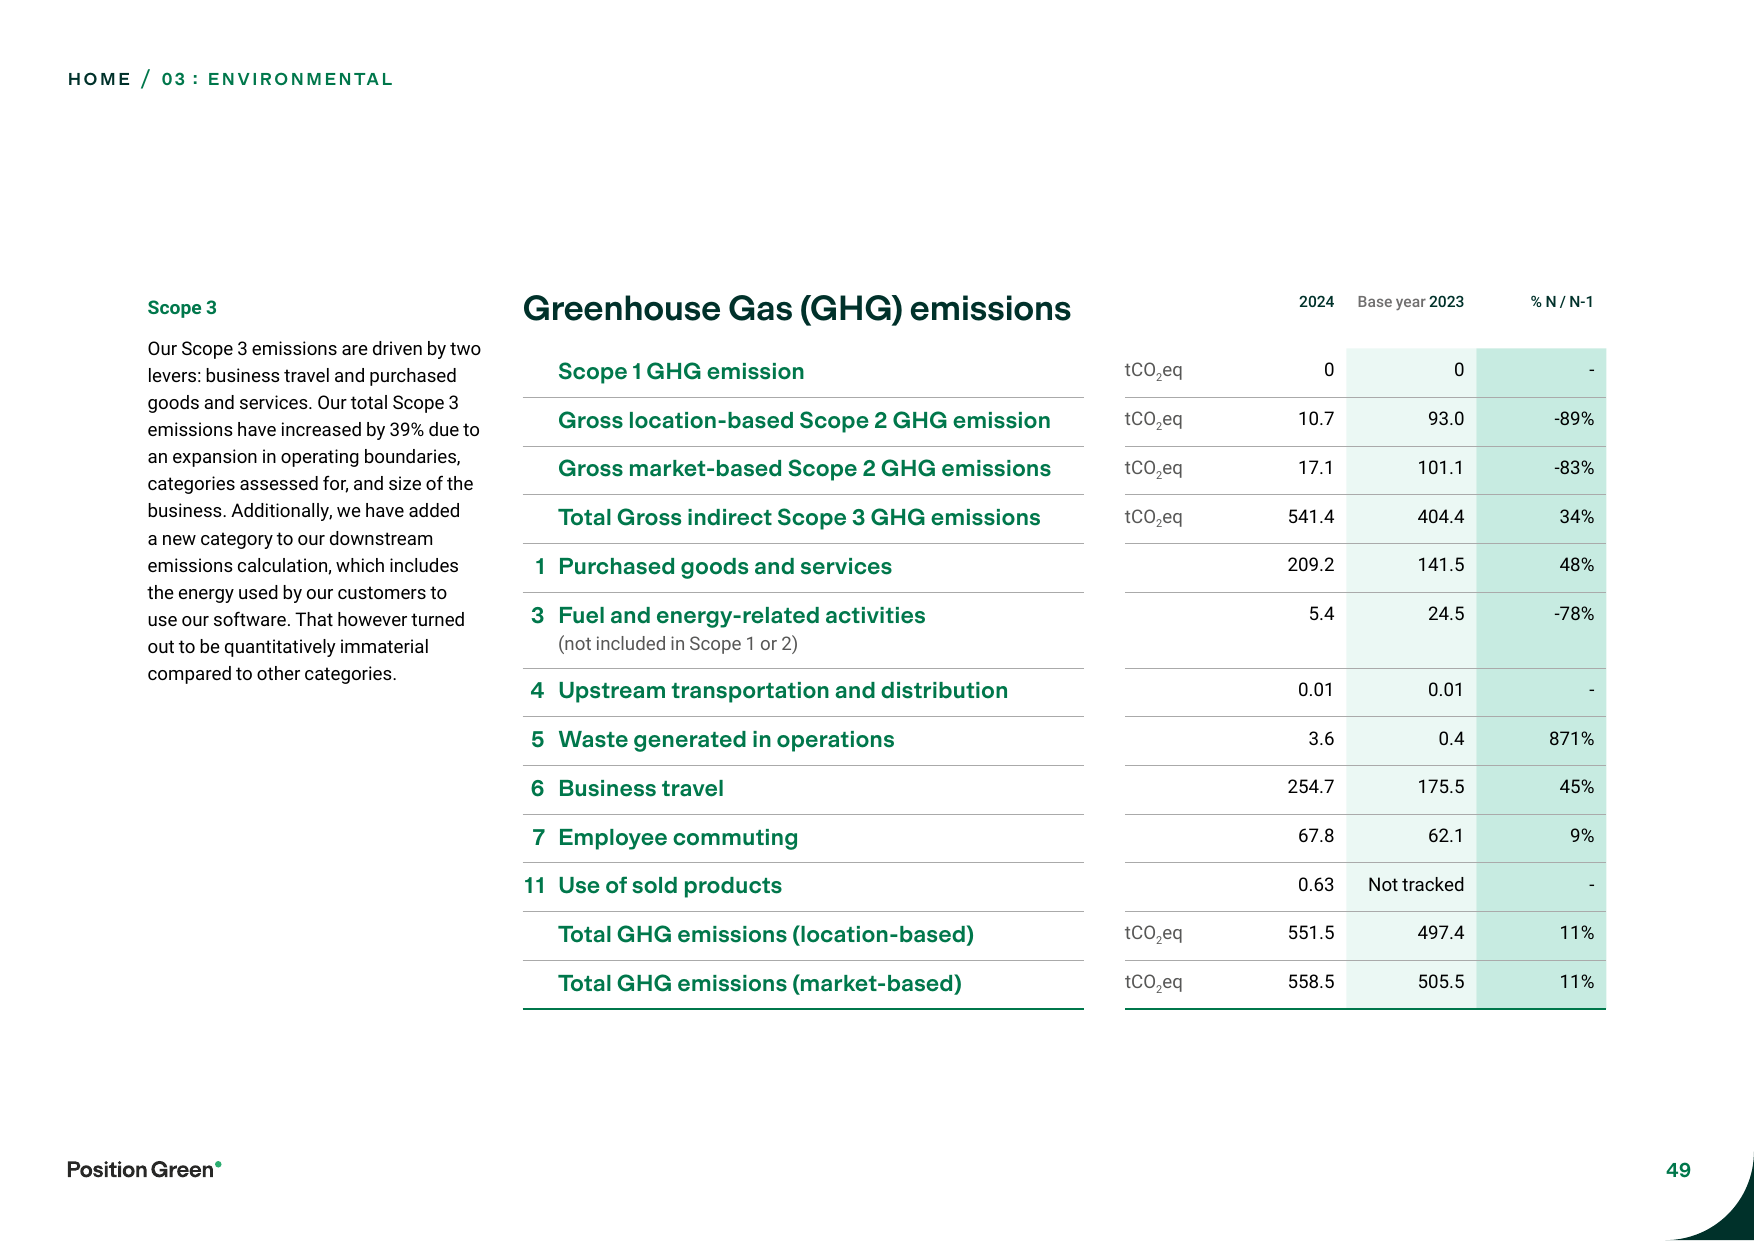Select Gross market-based Scope 2 GHG emissions
The width and height of the screenshot is (1754, 1241).
(804, 468)
